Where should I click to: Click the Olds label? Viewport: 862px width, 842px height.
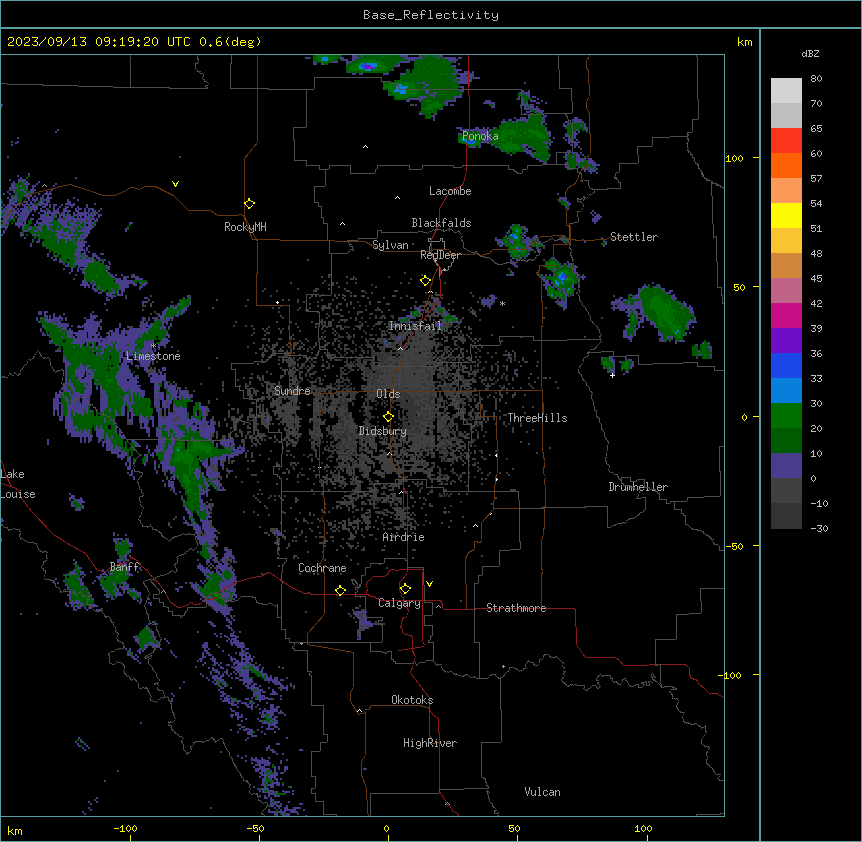(388, 394)
